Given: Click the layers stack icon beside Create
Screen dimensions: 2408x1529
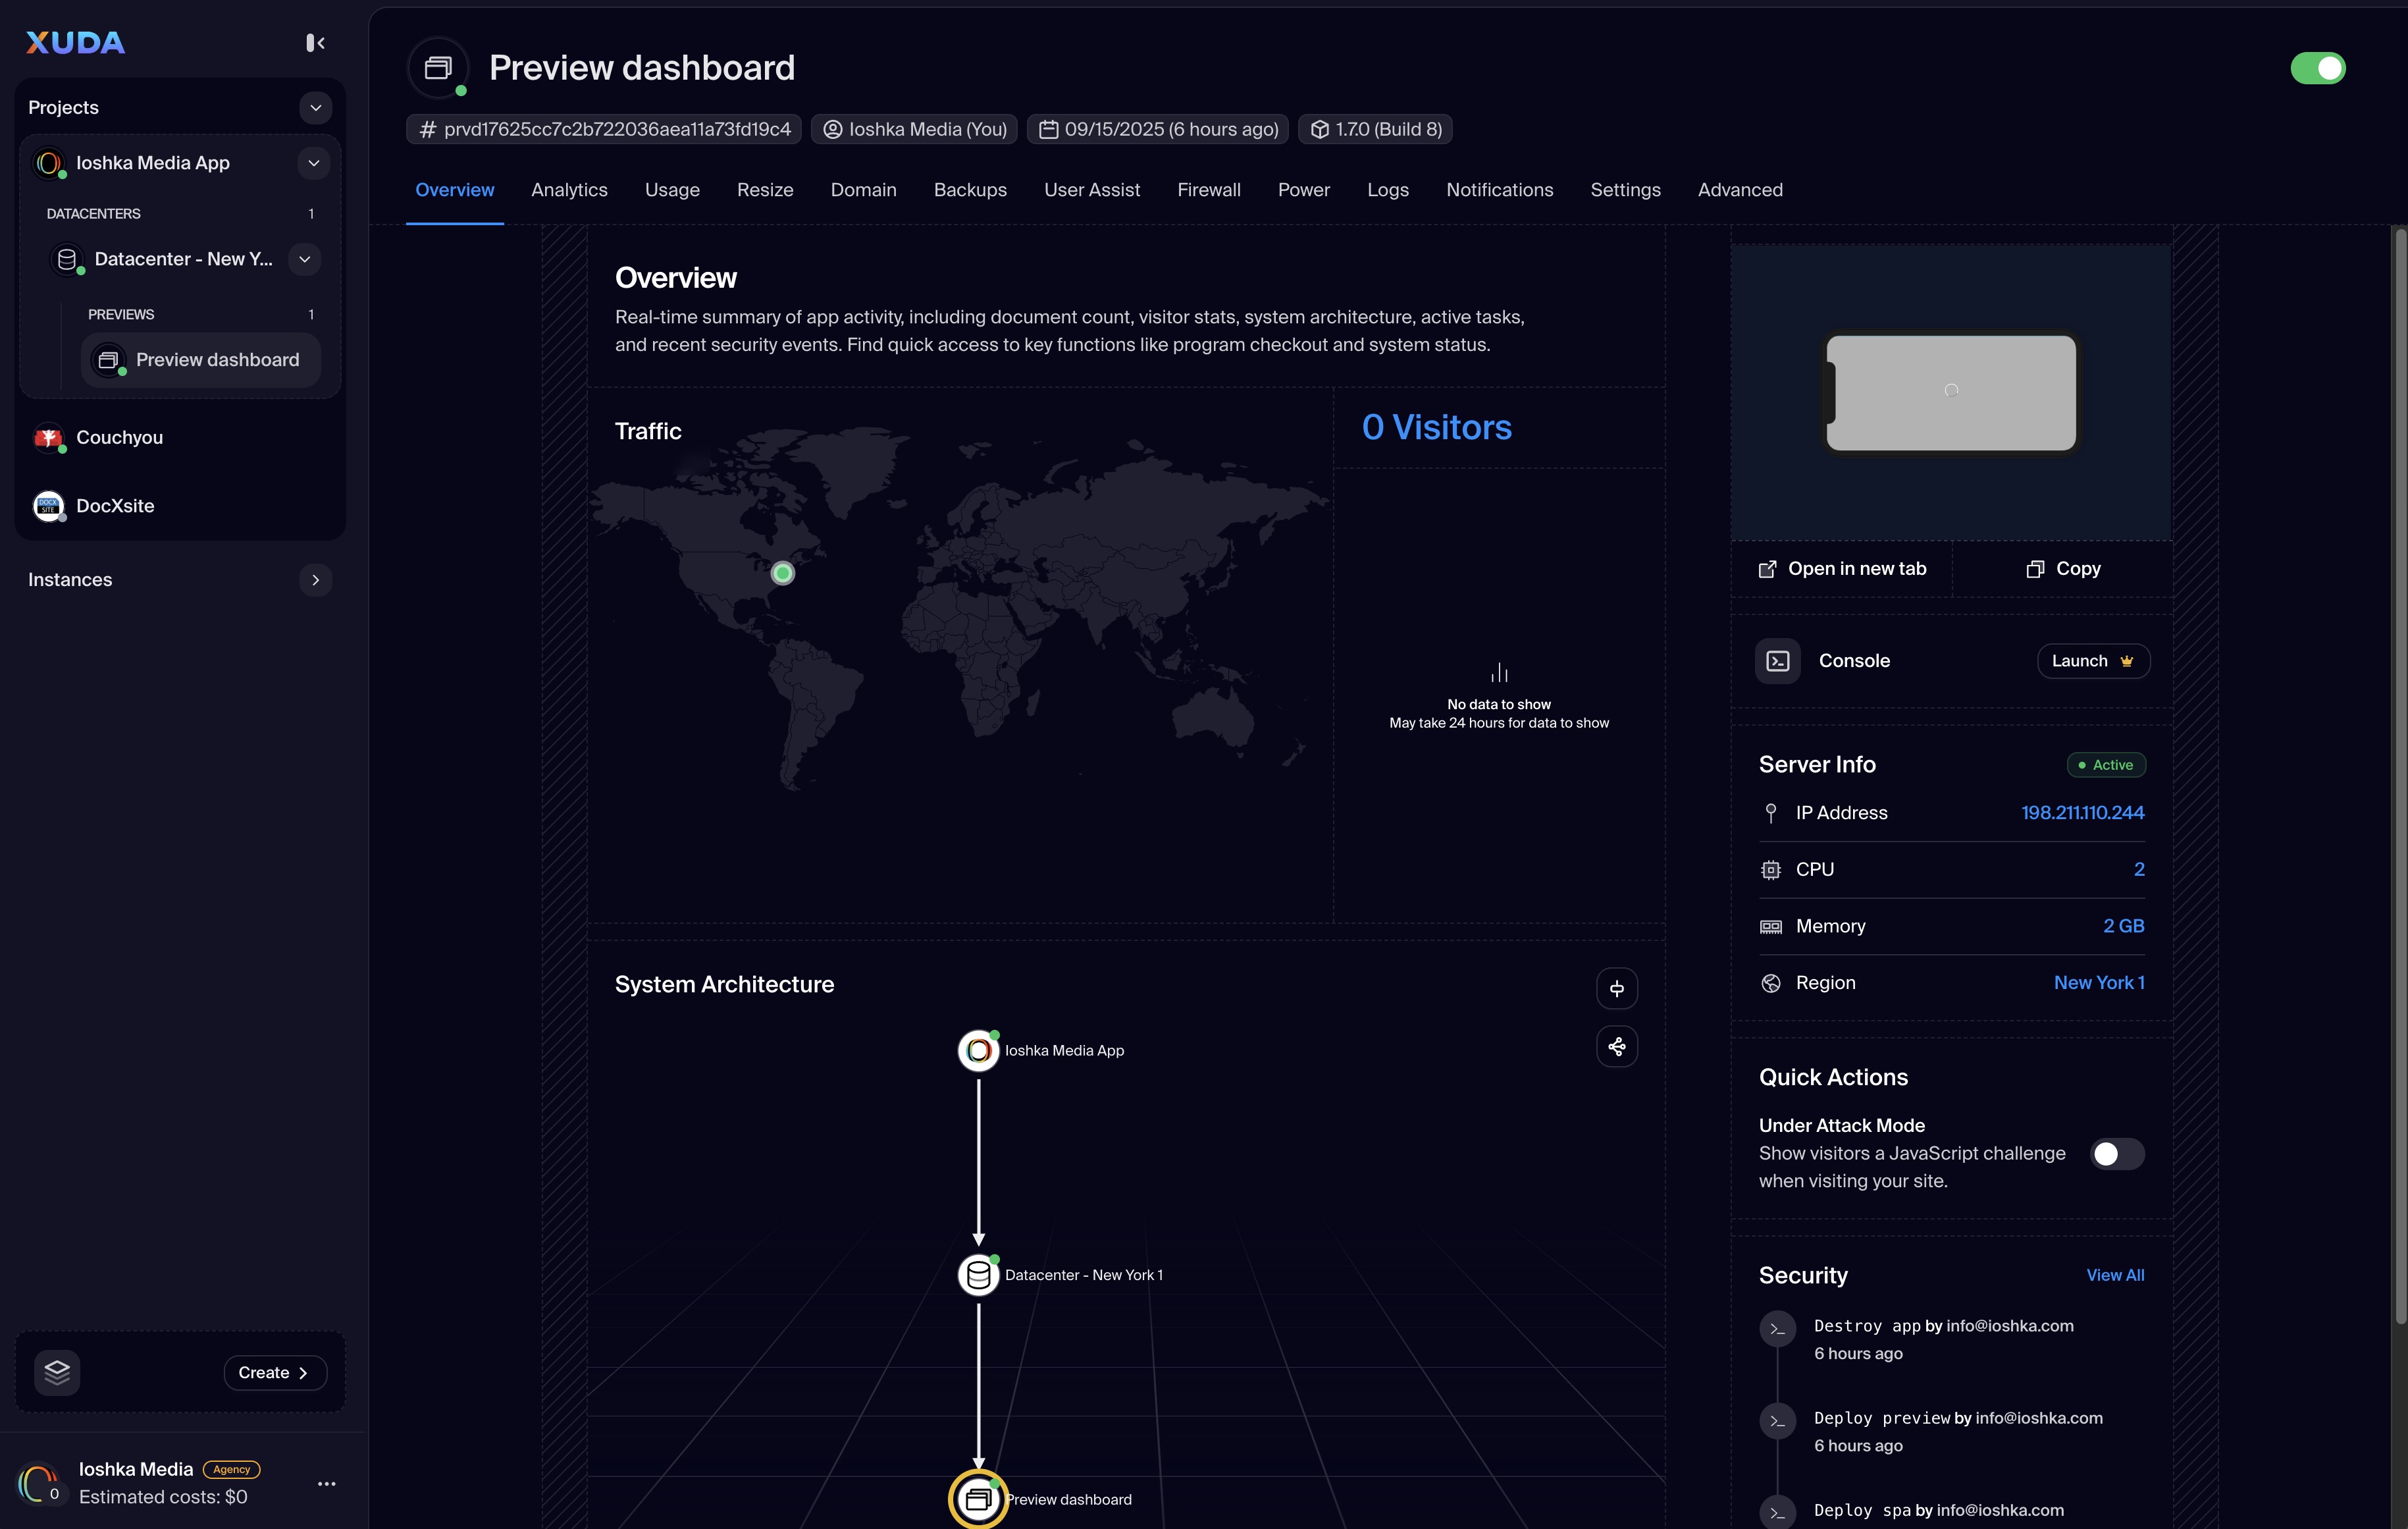Looking at the screenshot, I should pos(57,1372).
